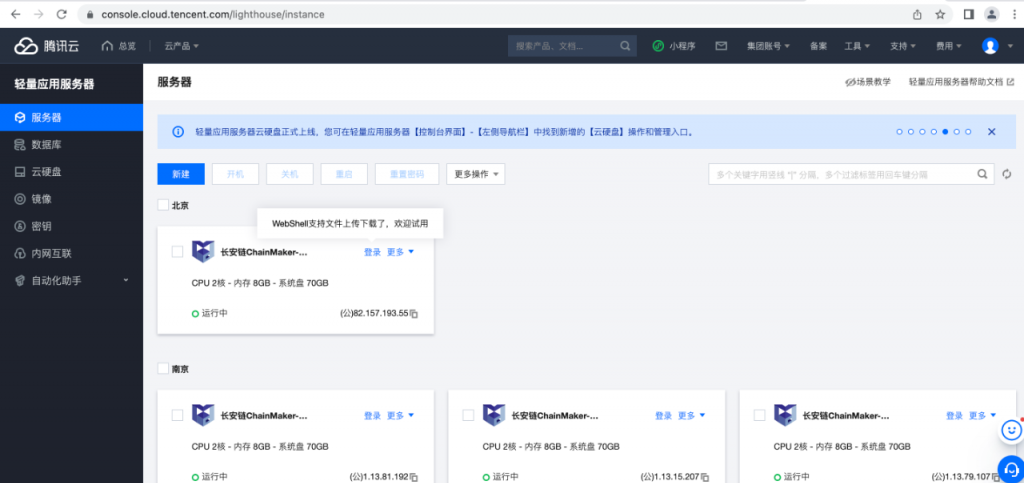The height and width of the screenshot is (483, 1024).
Task: Open the message envelope icon
Action: point(721,46)
